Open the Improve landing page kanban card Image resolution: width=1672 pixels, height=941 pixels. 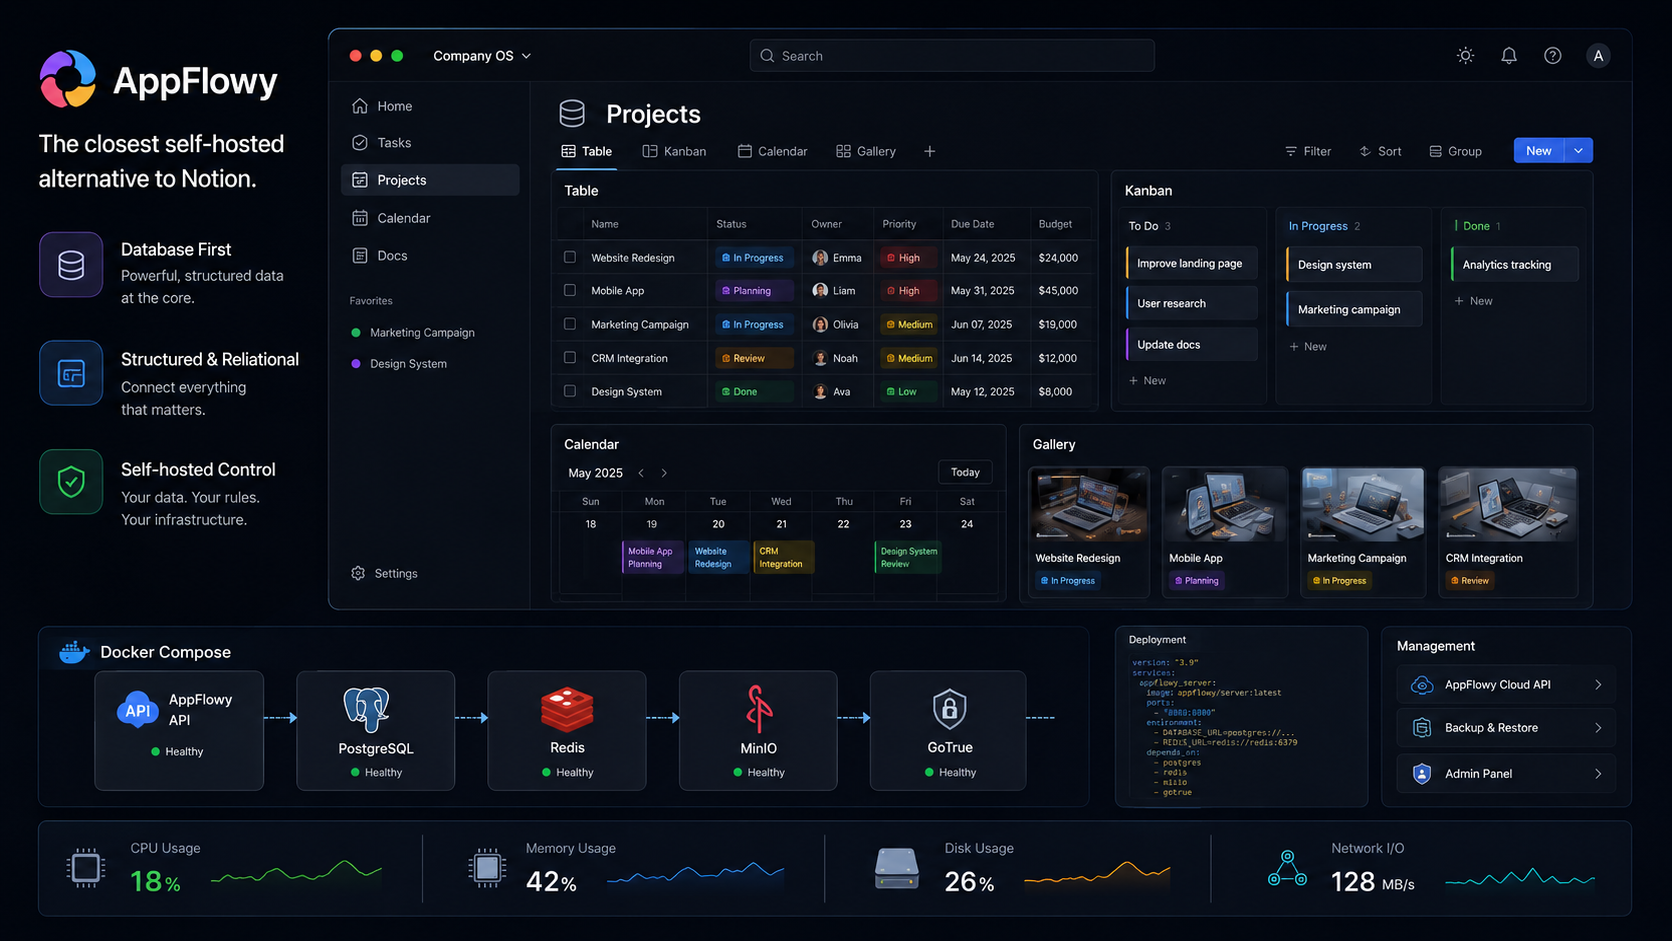[x=1191, y=263]
